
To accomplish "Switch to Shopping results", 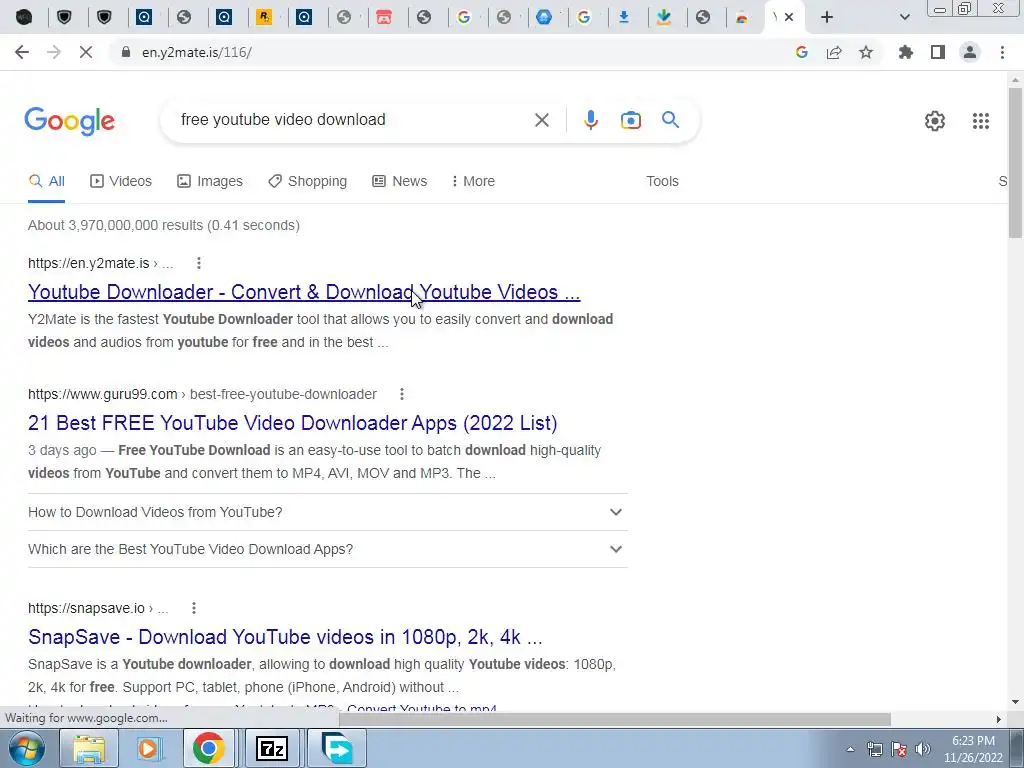I will point(307,181).
